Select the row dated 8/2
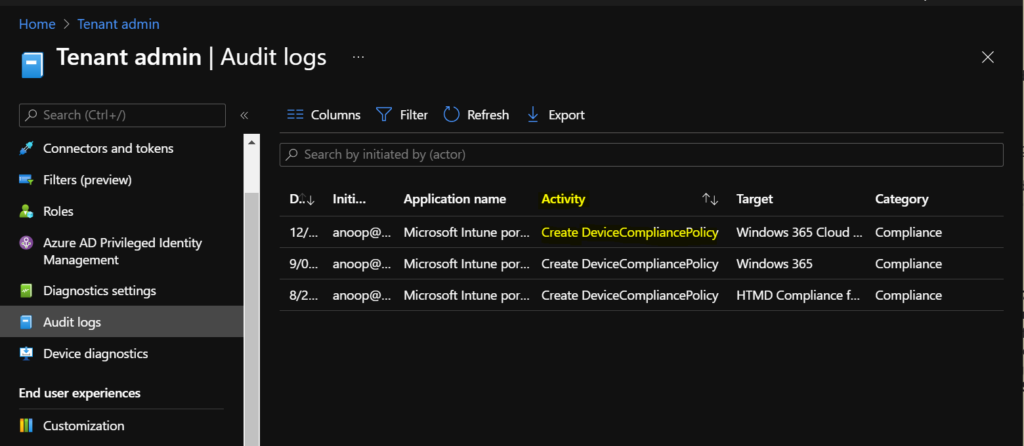Image resolution: width=1024 pixels, height=446 pixels. coord(641,295)
